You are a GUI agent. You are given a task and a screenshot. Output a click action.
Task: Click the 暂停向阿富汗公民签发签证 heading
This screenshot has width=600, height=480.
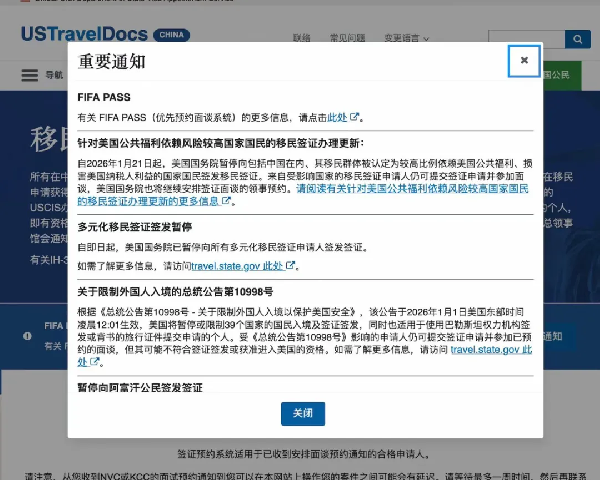[140, 387]
